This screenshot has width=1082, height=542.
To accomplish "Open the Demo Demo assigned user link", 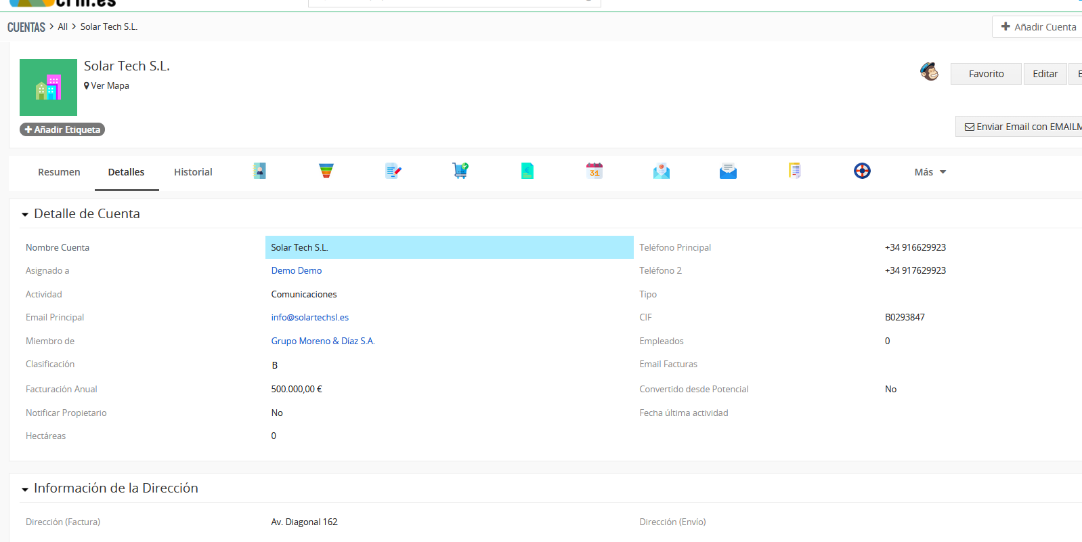I will (x=296, y=271).
